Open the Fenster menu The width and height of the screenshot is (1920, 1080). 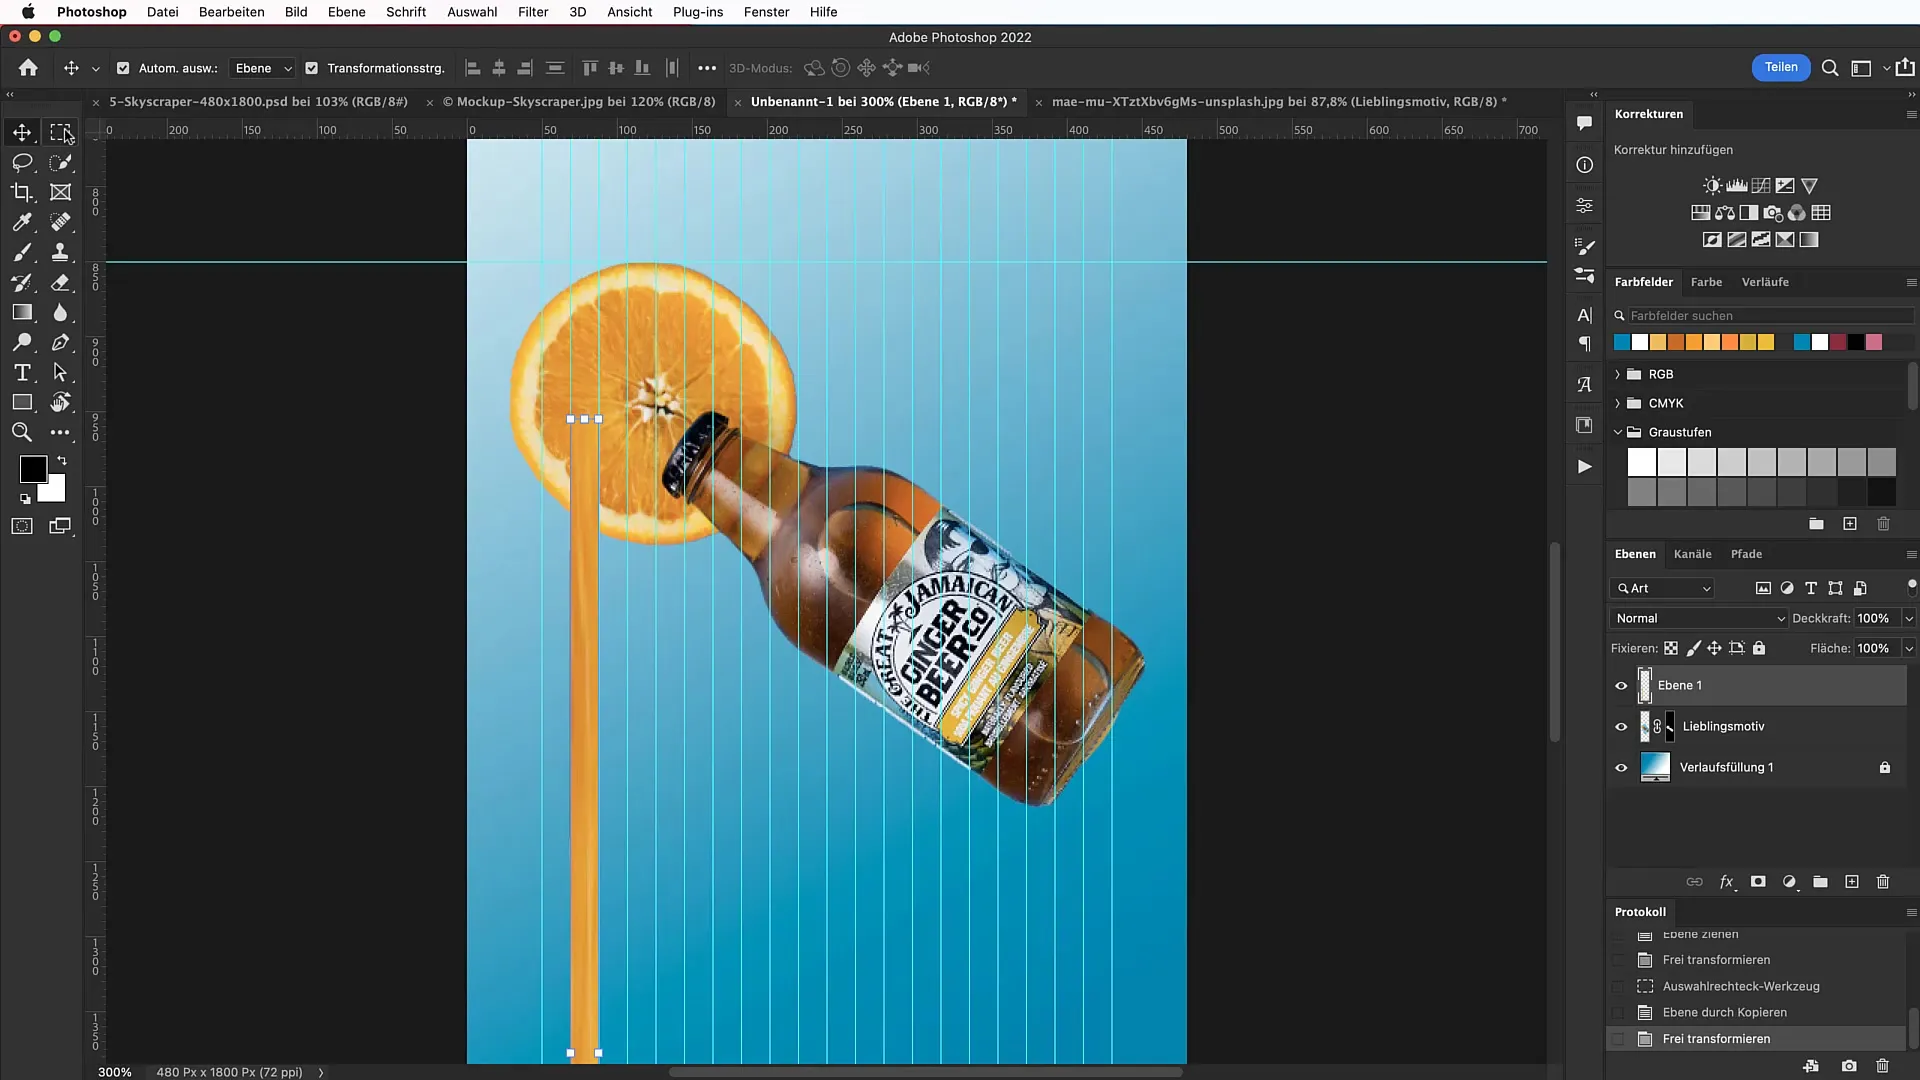[766, 12]
